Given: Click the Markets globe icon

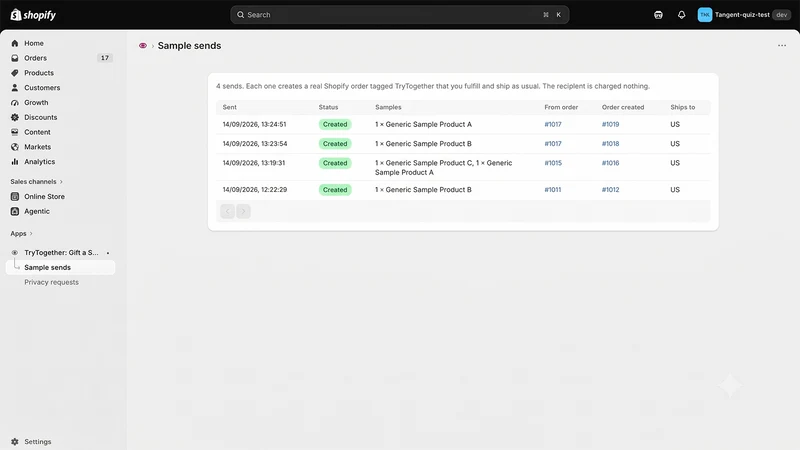Looking at the screenshot, I should (15, 147).
